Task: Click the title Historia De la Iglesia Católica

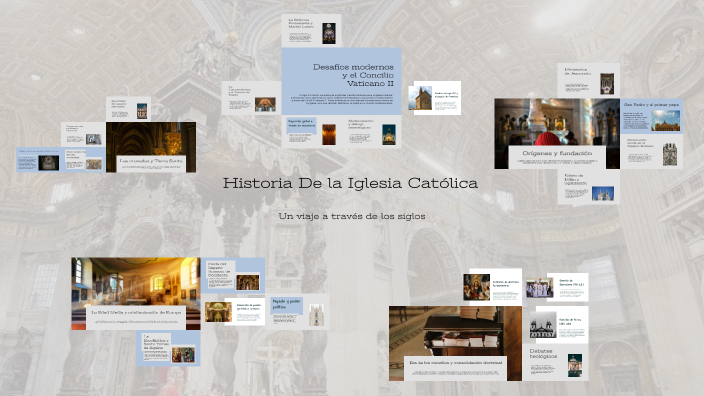Action: coord(350,183)
